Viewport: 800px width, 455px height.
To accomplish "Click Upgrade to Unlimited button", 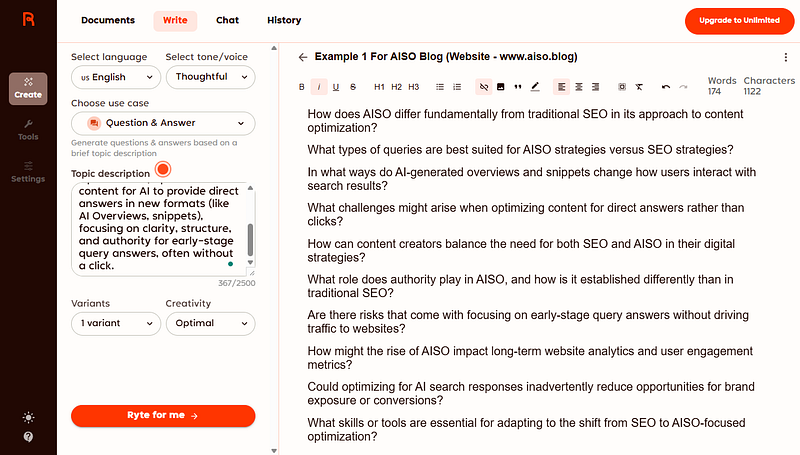I will 739,21.
